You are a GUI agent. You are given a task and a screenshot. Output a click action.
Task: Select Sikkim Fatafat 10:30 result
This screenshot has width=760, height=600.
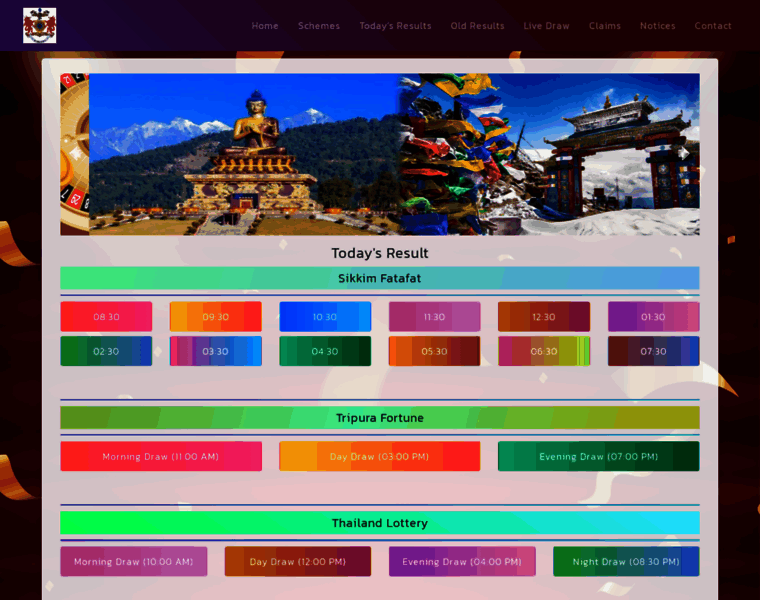point(325,316)
